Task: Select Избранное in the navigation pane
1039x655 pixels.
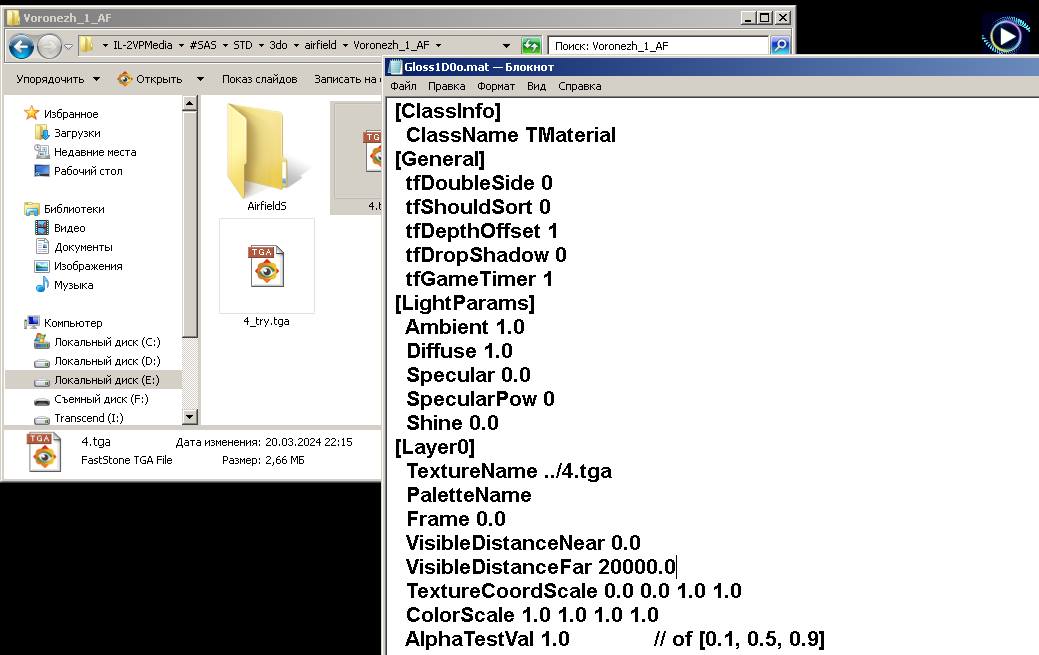Action: click(70, 114)
